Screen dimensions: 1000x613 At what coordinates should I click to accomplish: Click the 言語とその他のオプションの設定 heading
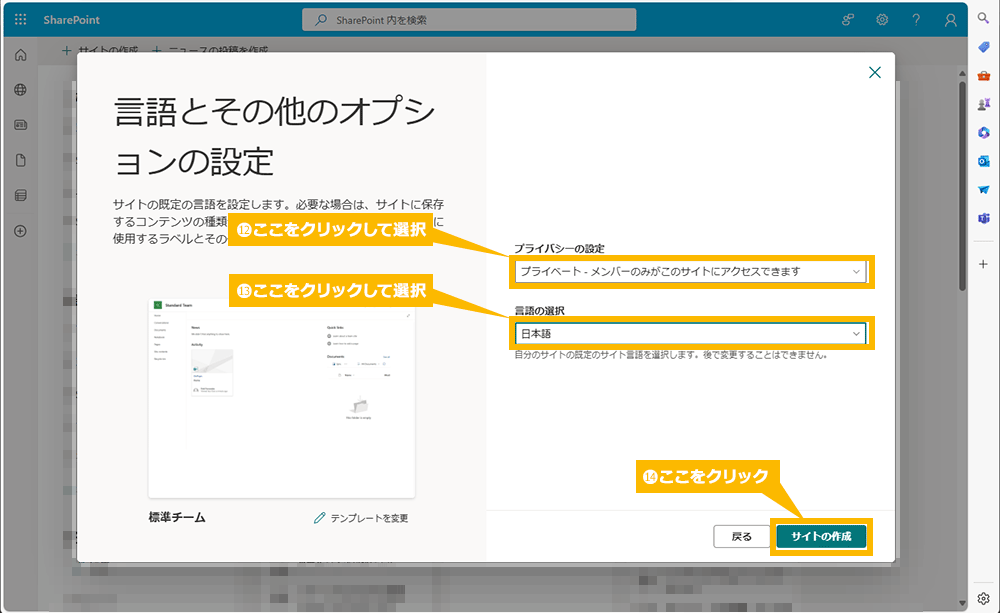coord(274,137)
